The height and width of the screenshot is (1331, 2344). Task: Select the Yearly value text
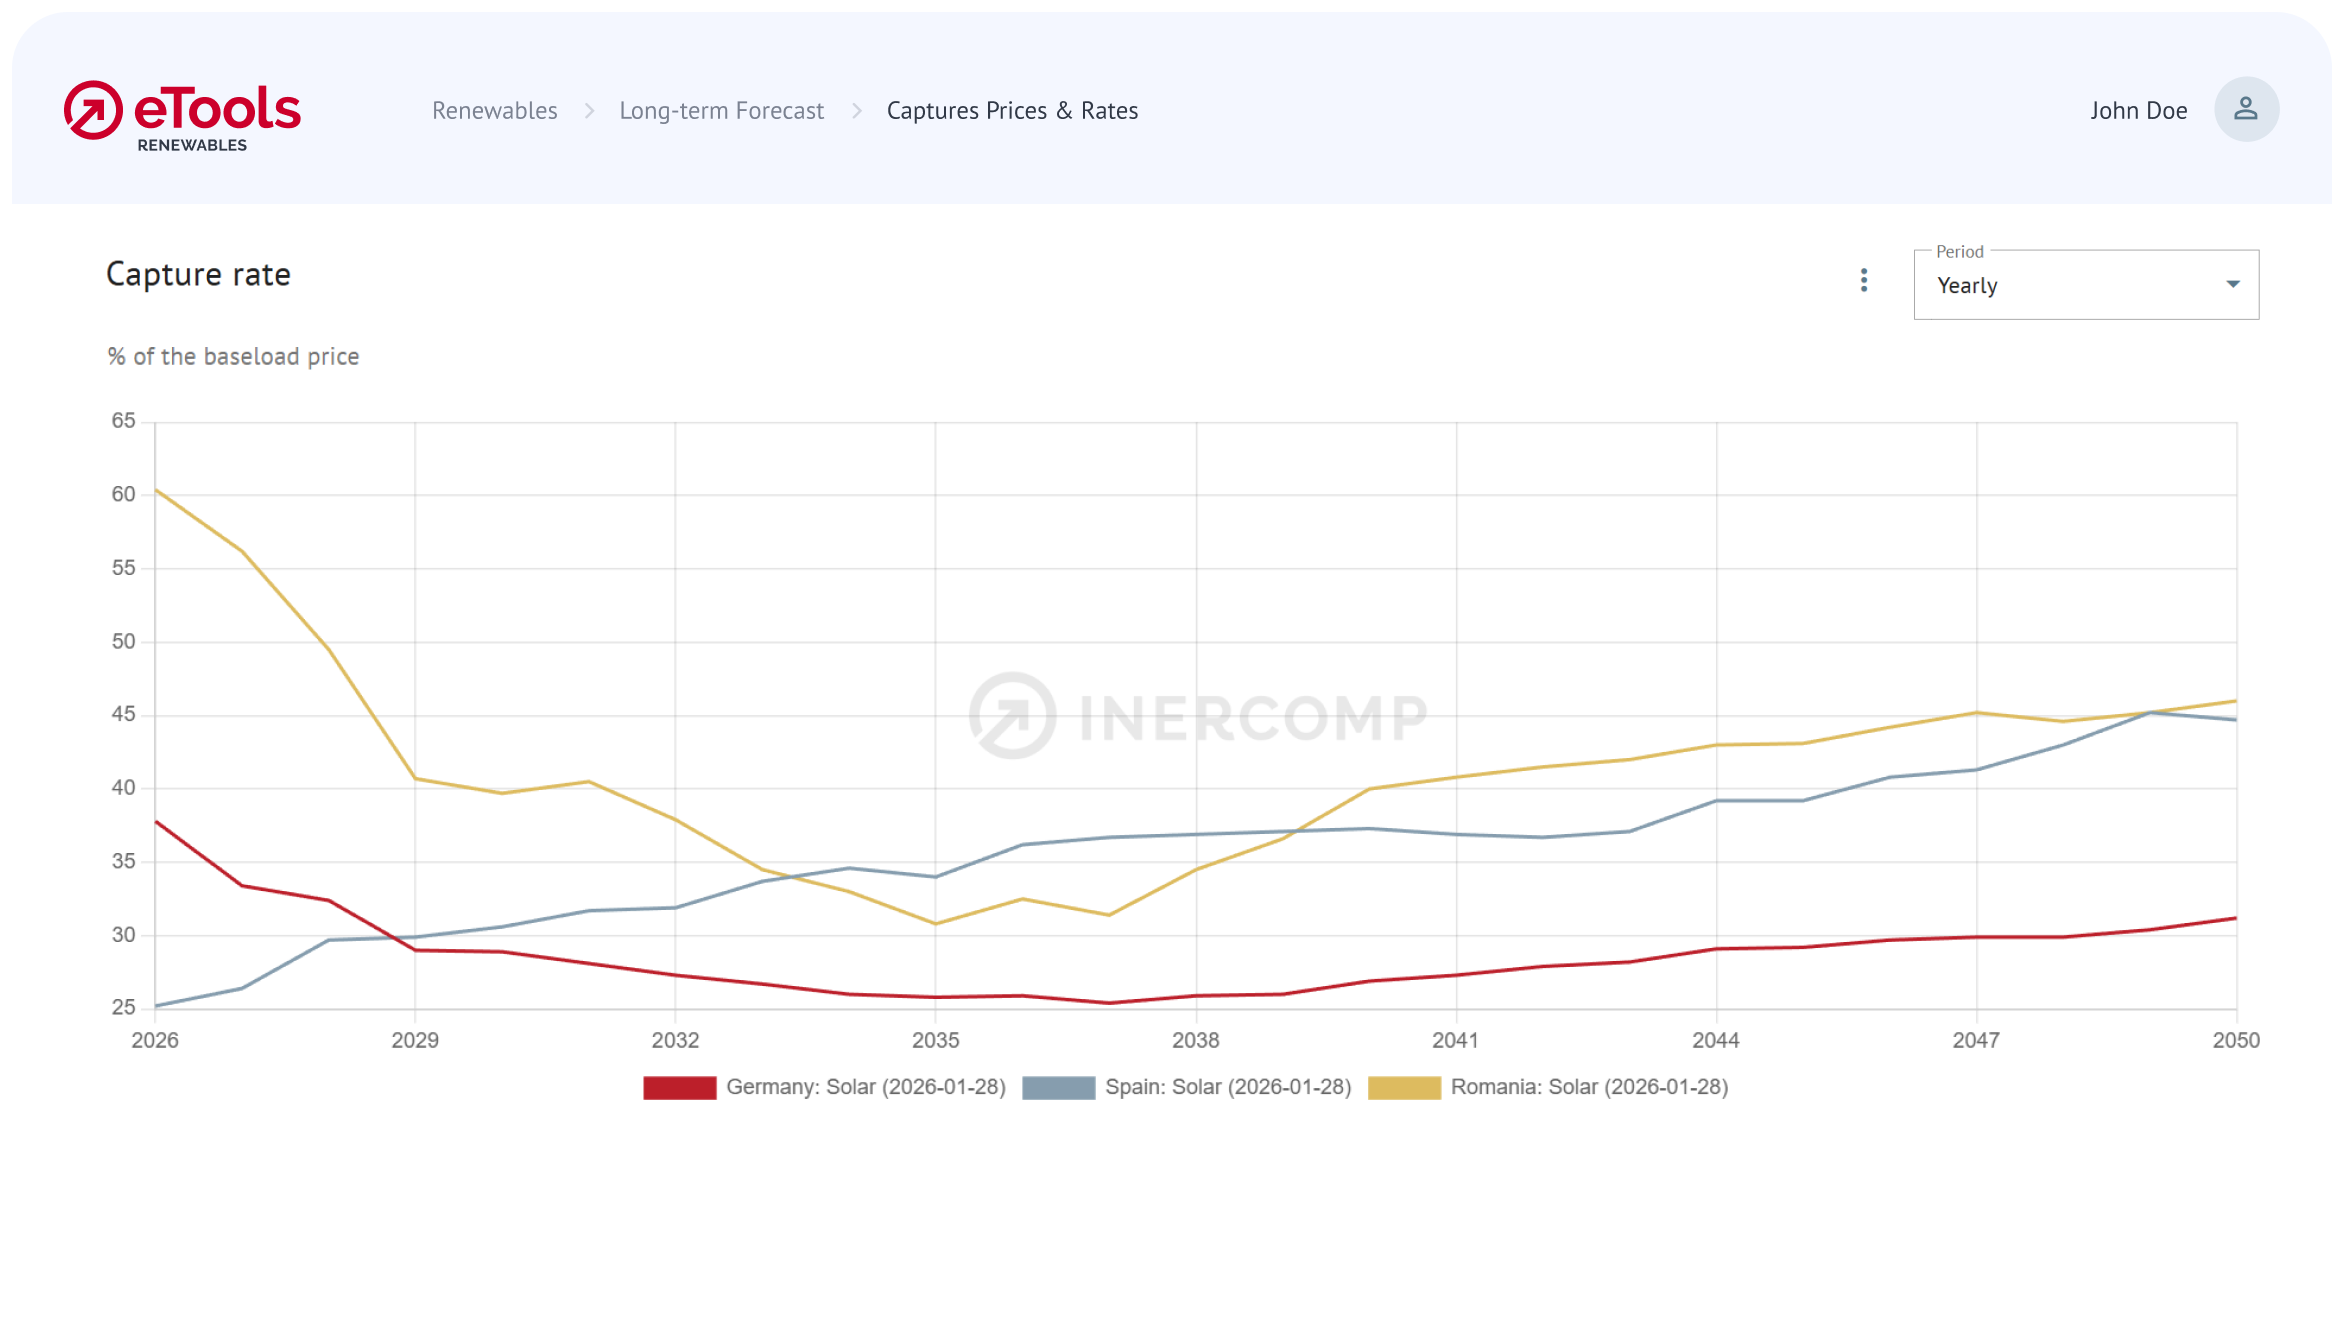[1966, 286]
